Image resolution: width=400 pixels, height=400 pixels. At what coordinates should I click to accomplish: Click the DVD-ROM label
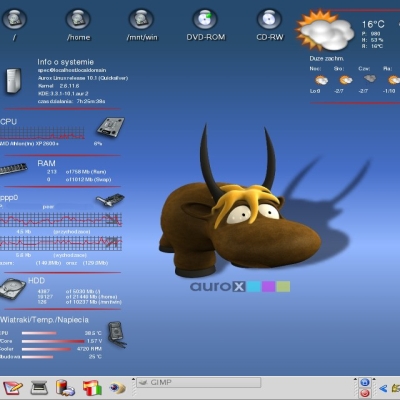(206, 37)
